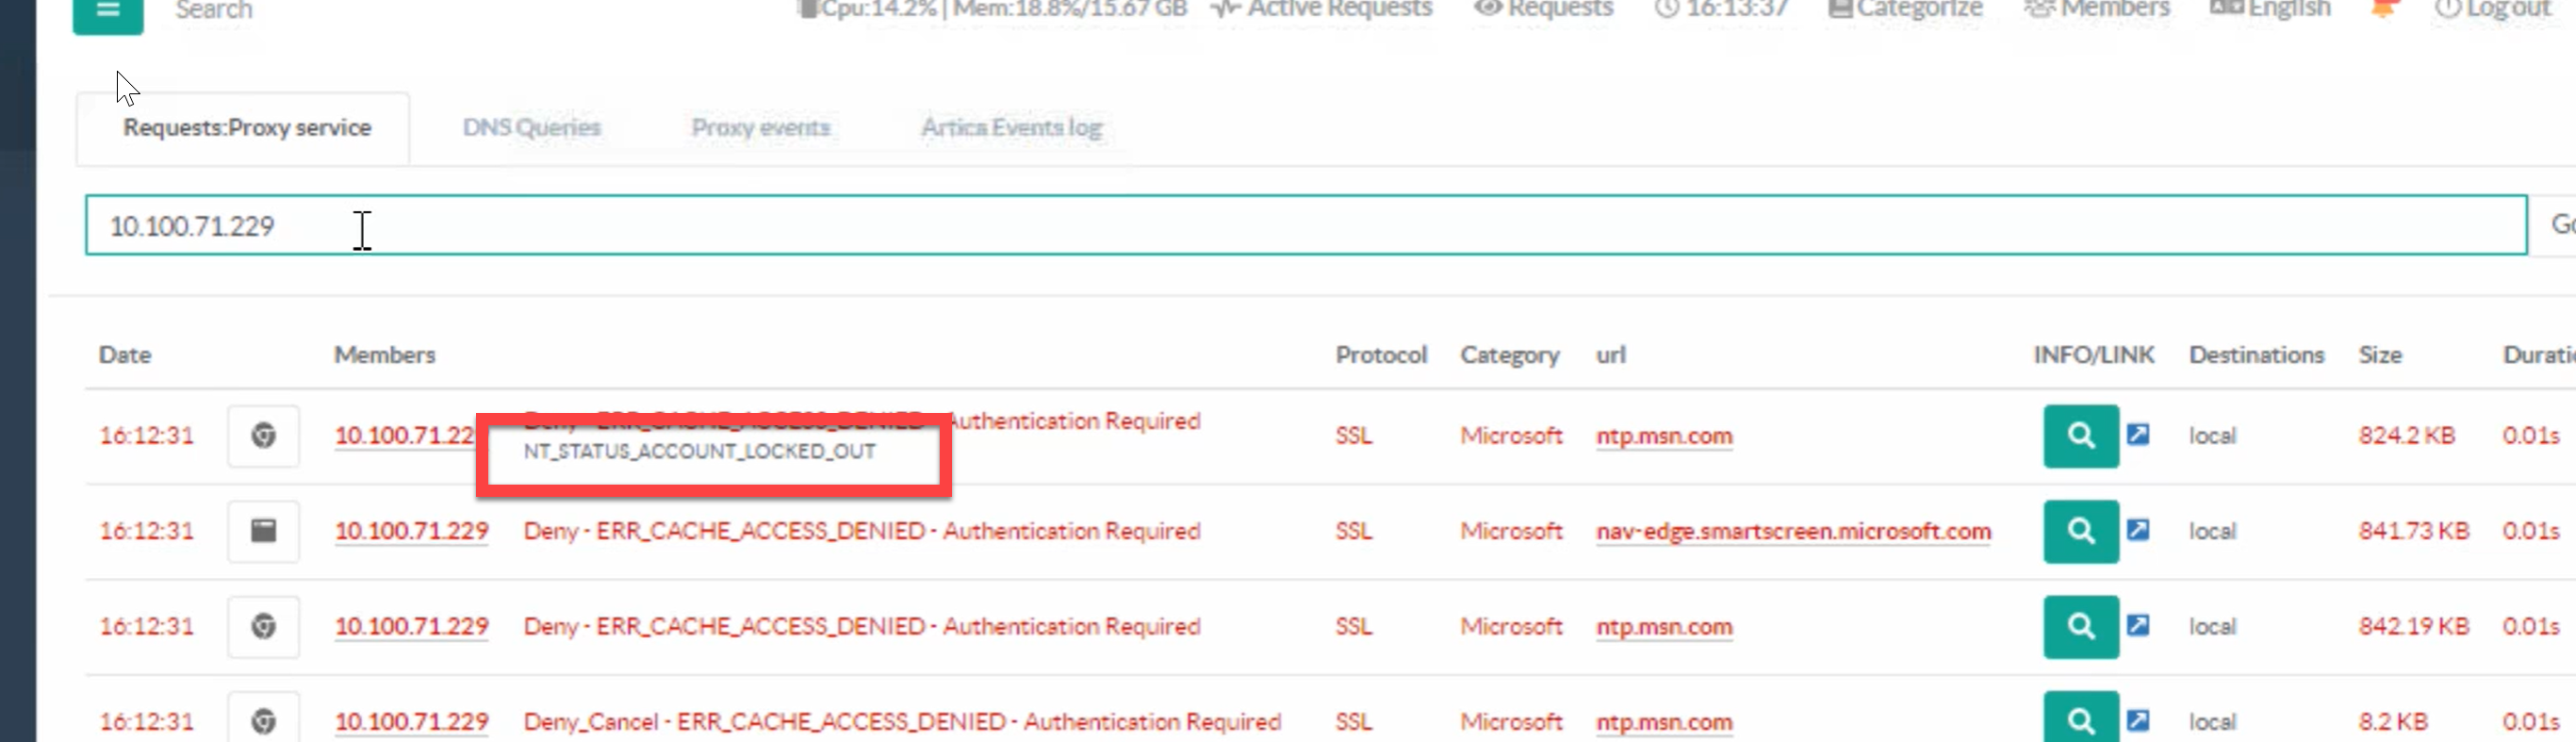Screen dimensions: 2576x742
Task: Open the Proxy events tab
Action: (760, 128)
